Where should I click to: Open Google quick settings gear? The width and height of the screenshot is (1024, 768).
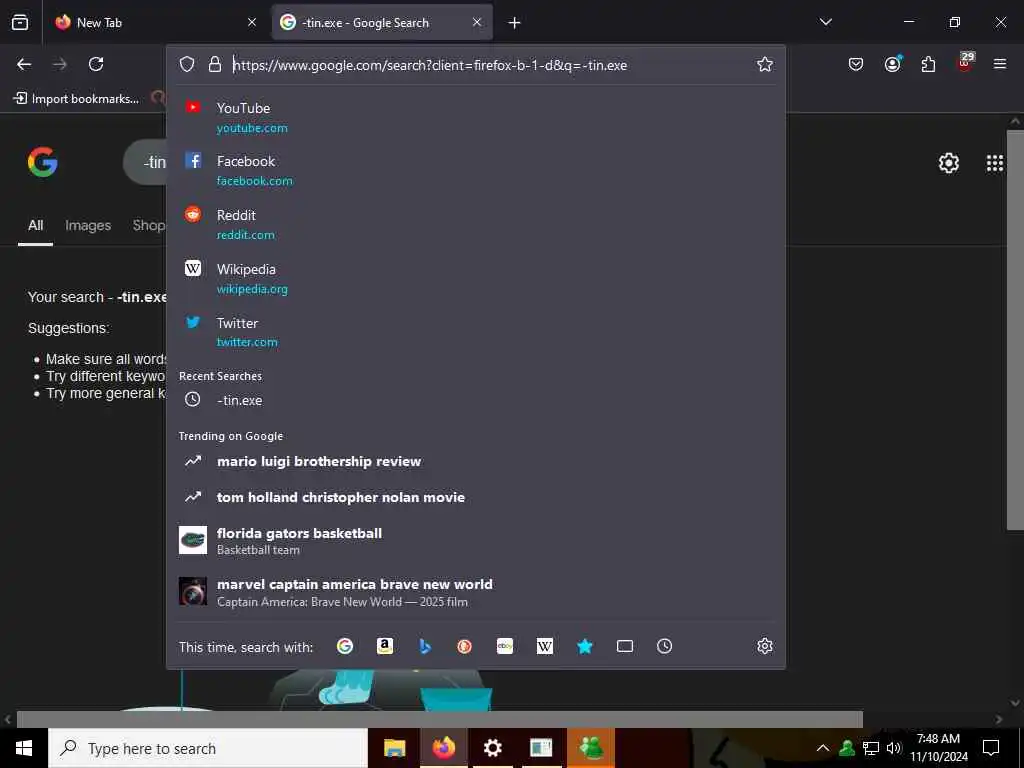[x=948, y=163]
